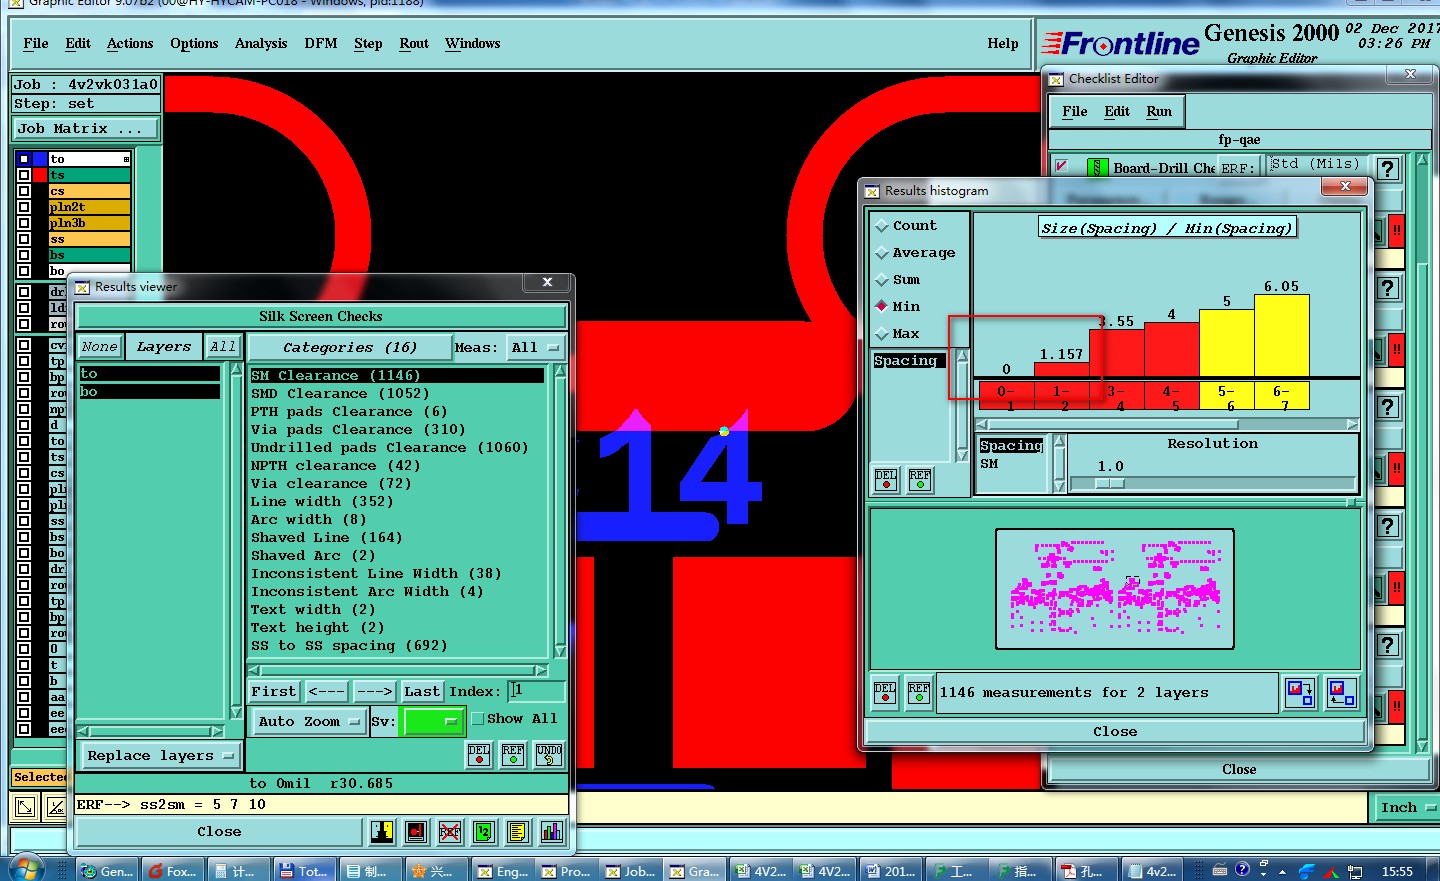Open the Categories (16) selector
This screenshot has width=1440, height=881.
[x=350, y=348]
